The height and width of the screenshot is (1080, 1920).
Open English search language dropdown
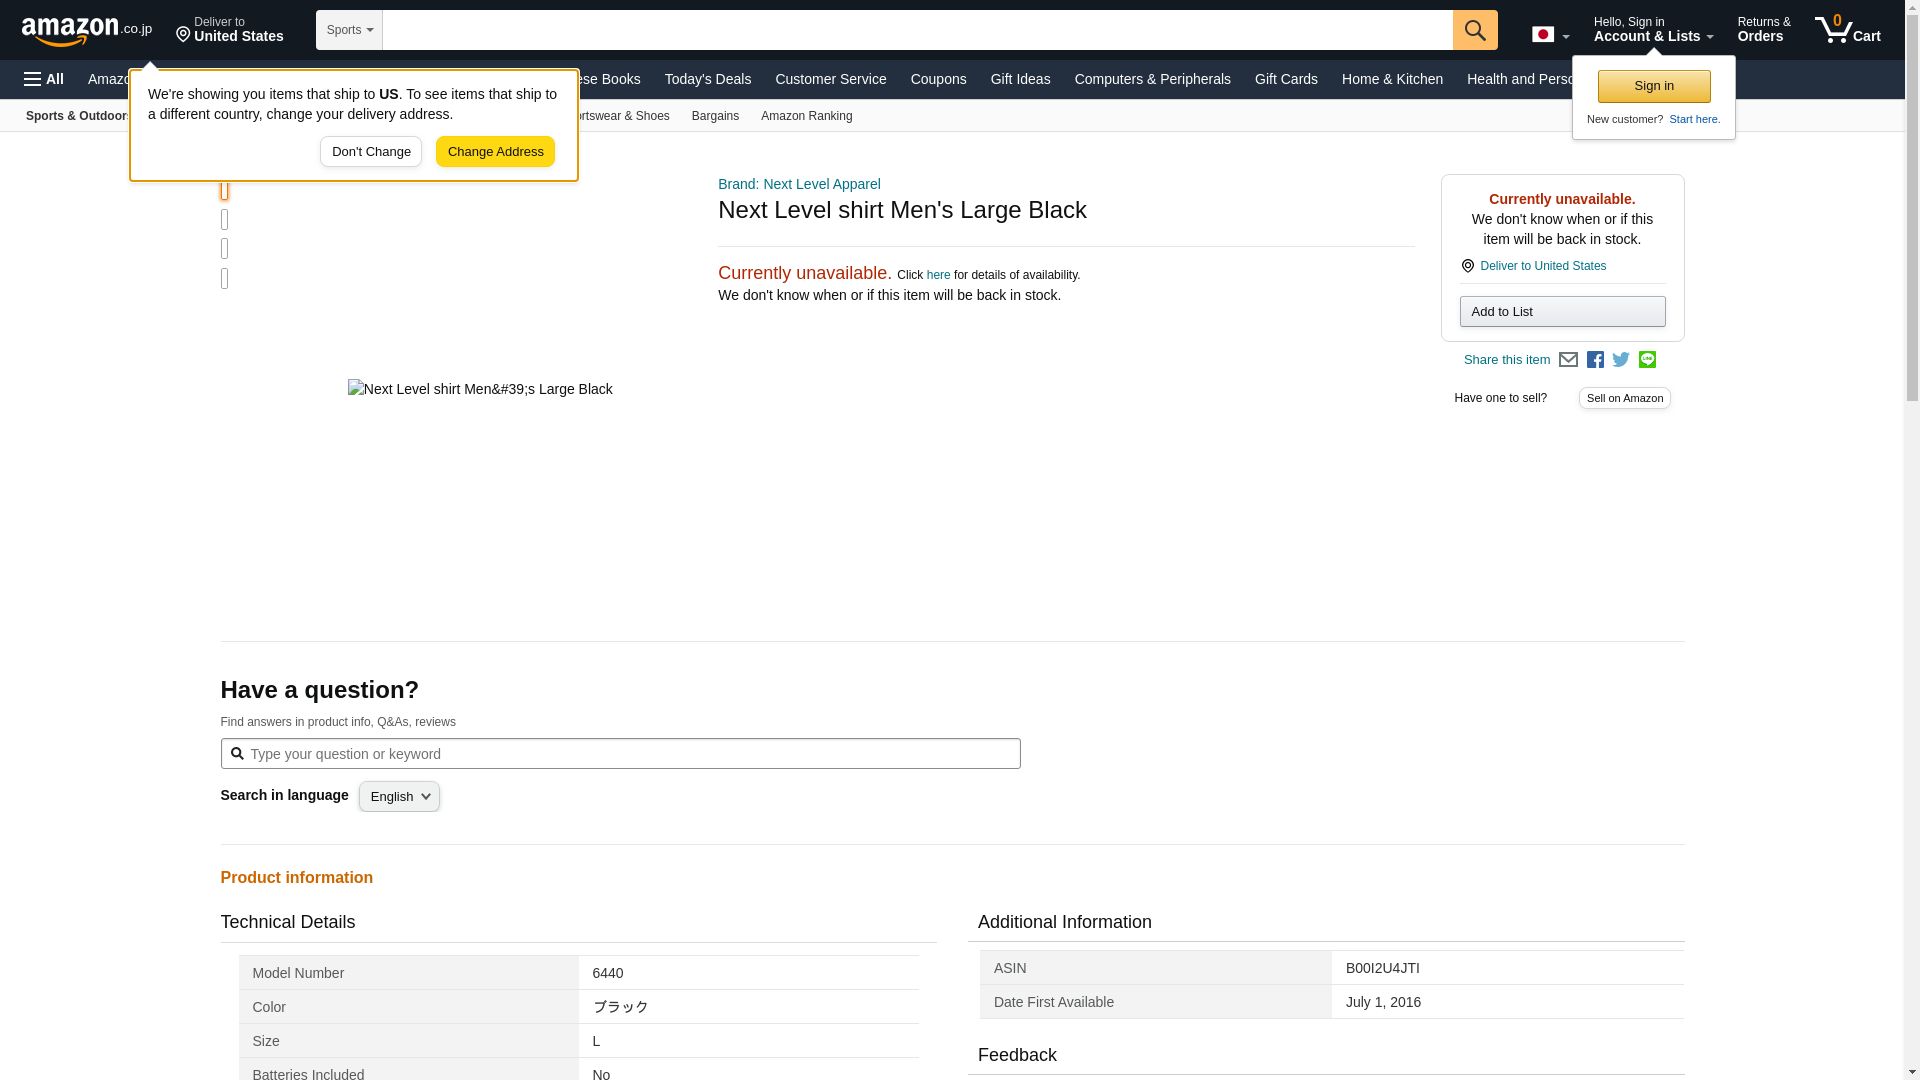point(399,797)
